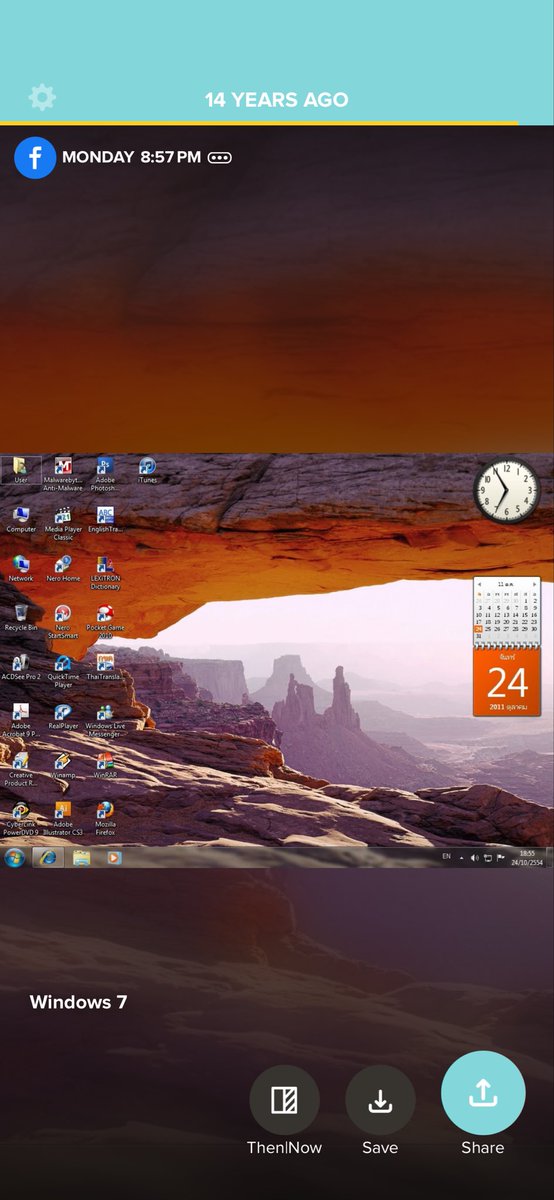Click the orange date 24 panel

click(x=507, y=681)
